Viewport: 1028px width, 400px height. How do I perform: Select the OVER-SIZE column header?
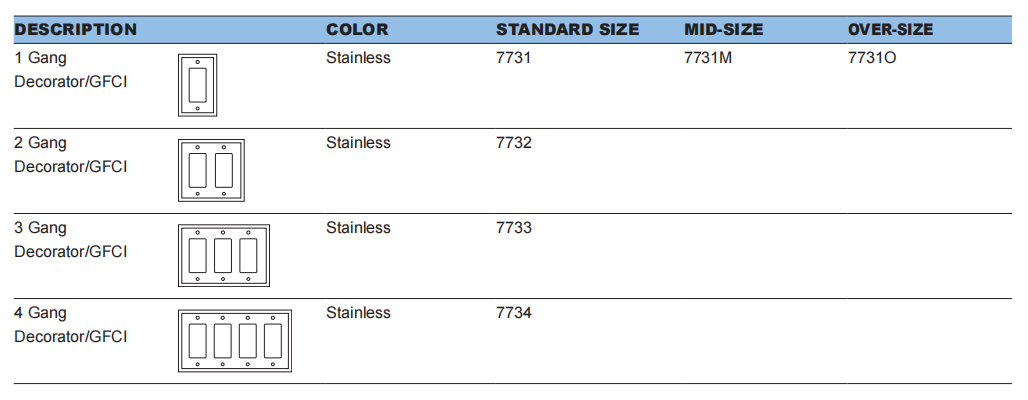click(x=890, y=30)
